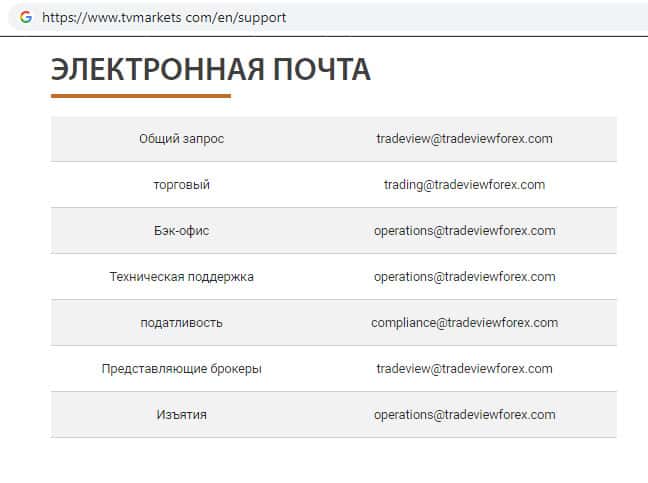Select the податливость row label
Screen dimensions: 648x483
coord(181,323)
